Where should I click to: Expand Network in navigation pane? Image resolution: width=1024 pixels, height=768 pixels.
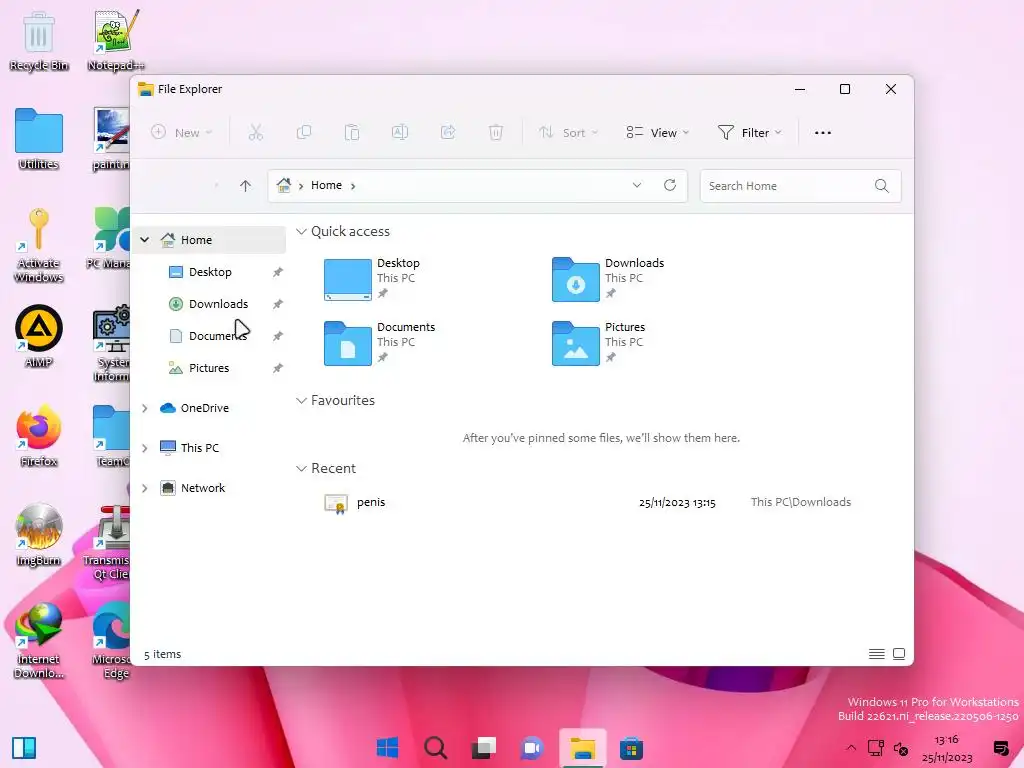click(144, 488)
